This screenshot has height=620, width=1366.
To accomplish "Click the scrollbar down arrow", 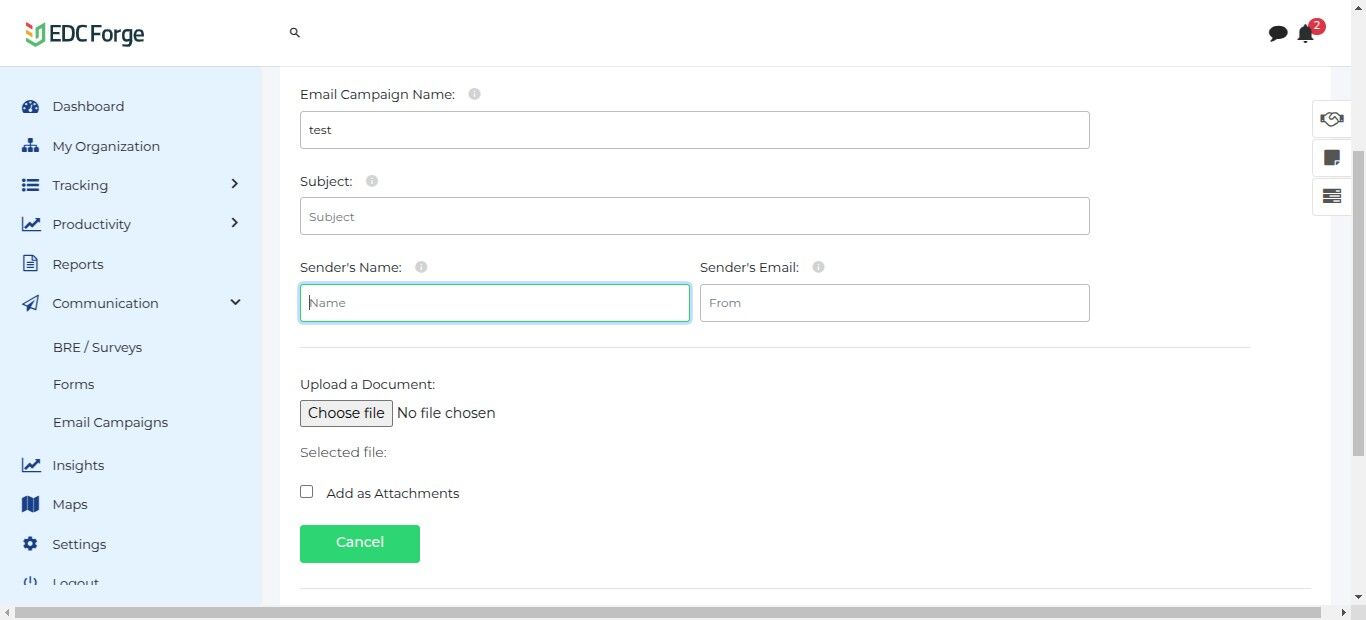I will [x=1358, y=597].
